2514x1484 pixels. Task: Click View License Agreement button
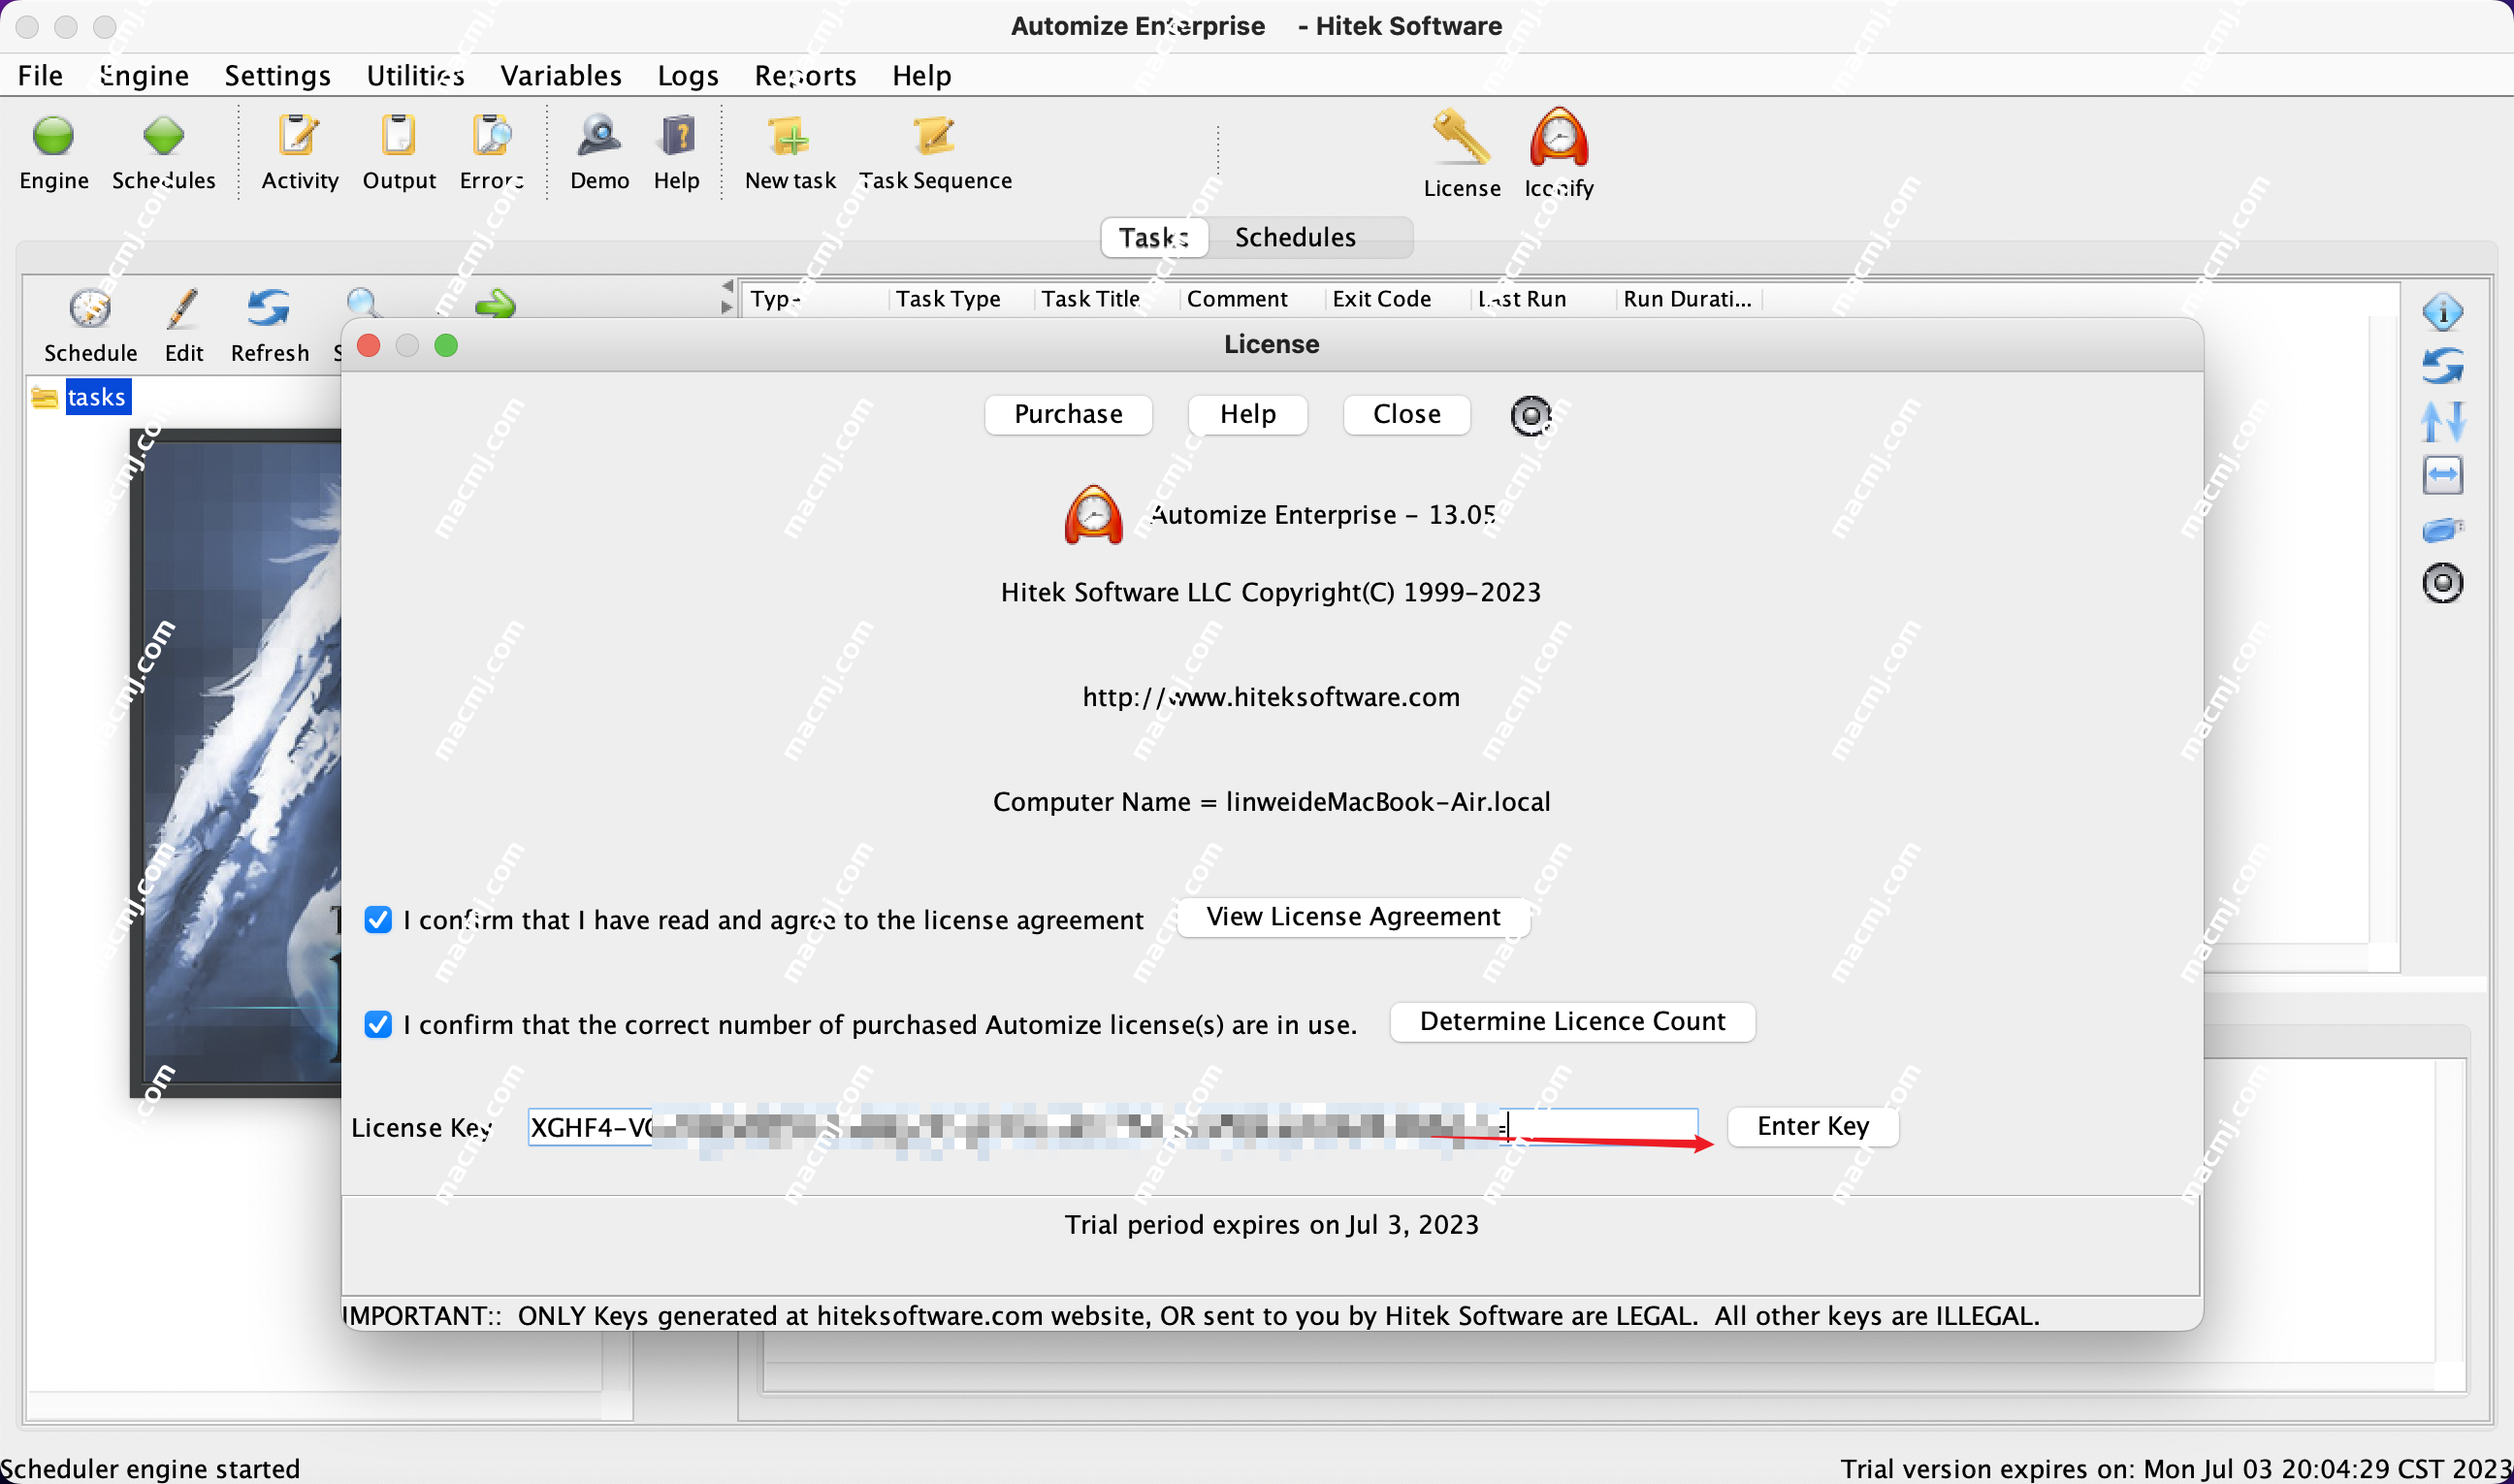tap(1353, 917)
